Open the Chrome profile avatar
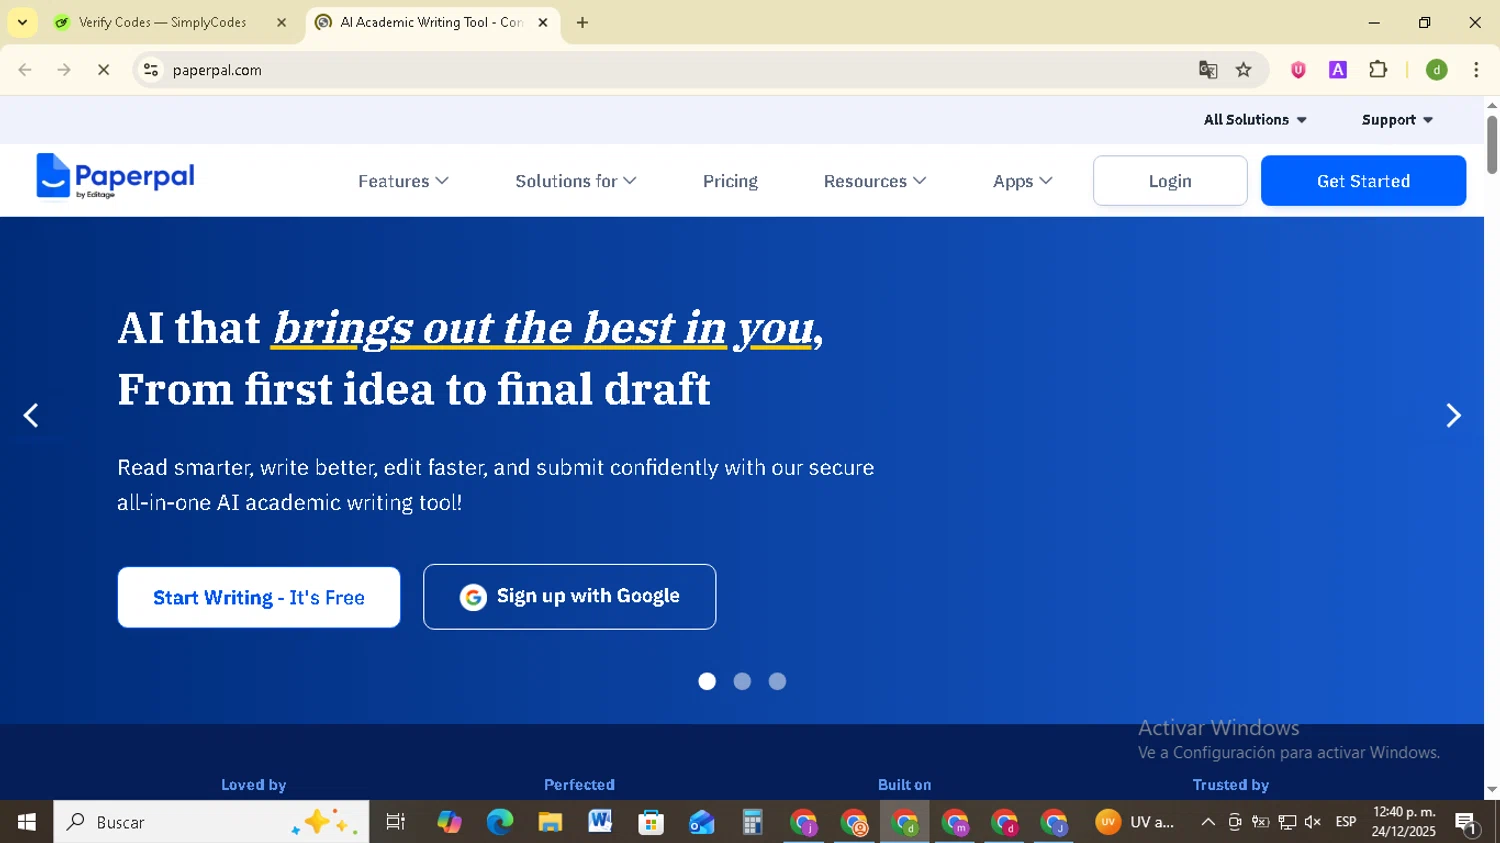 (1437, 70)
